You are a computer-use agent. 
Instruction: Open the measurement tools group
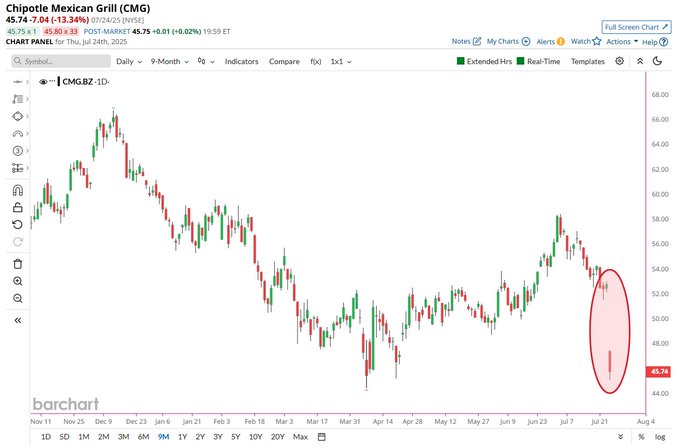tap(17, 168)
